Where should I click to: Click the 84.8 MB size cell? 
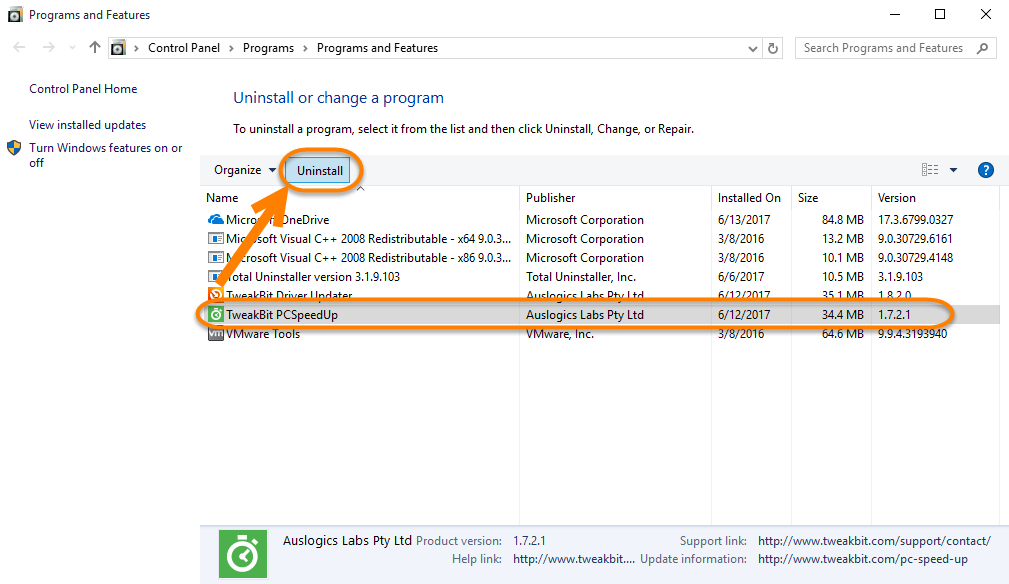[842, 220]
